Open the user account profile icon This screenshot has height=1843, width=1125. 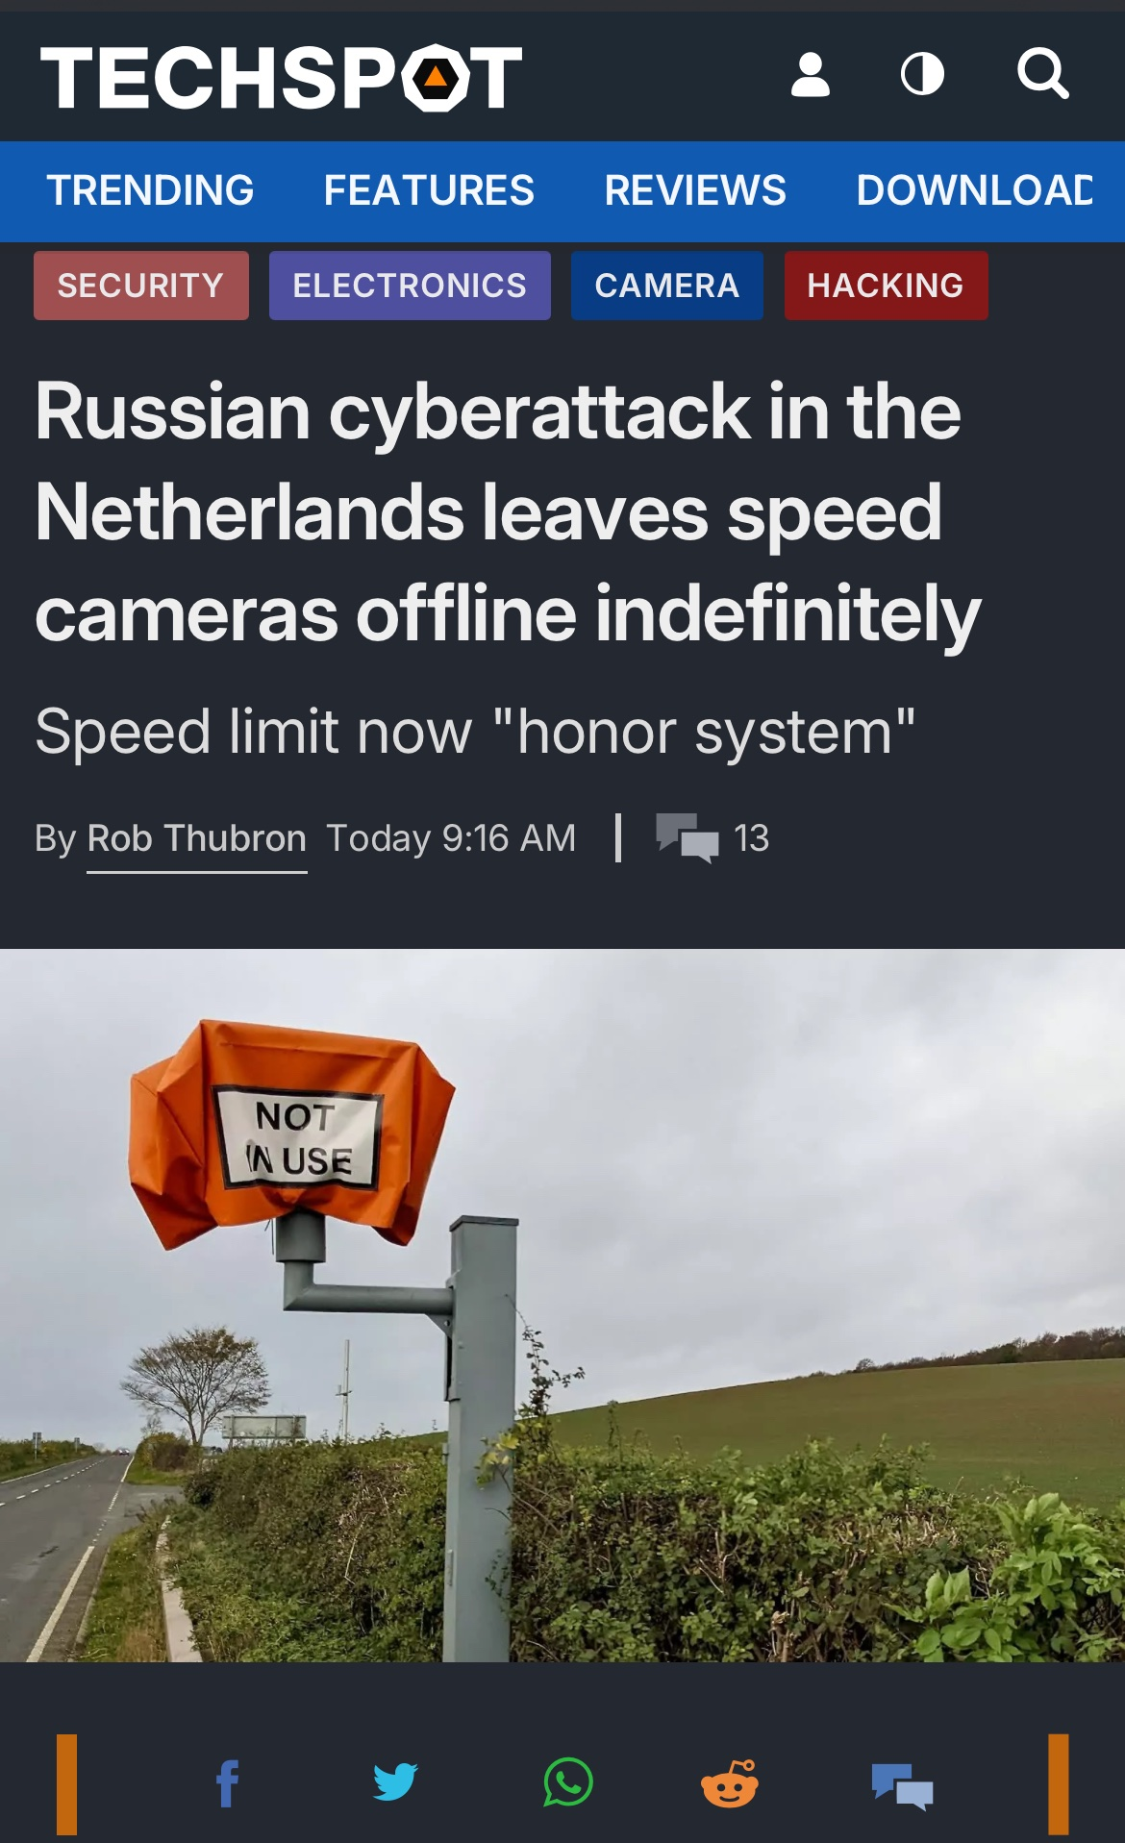coord(810,75)
